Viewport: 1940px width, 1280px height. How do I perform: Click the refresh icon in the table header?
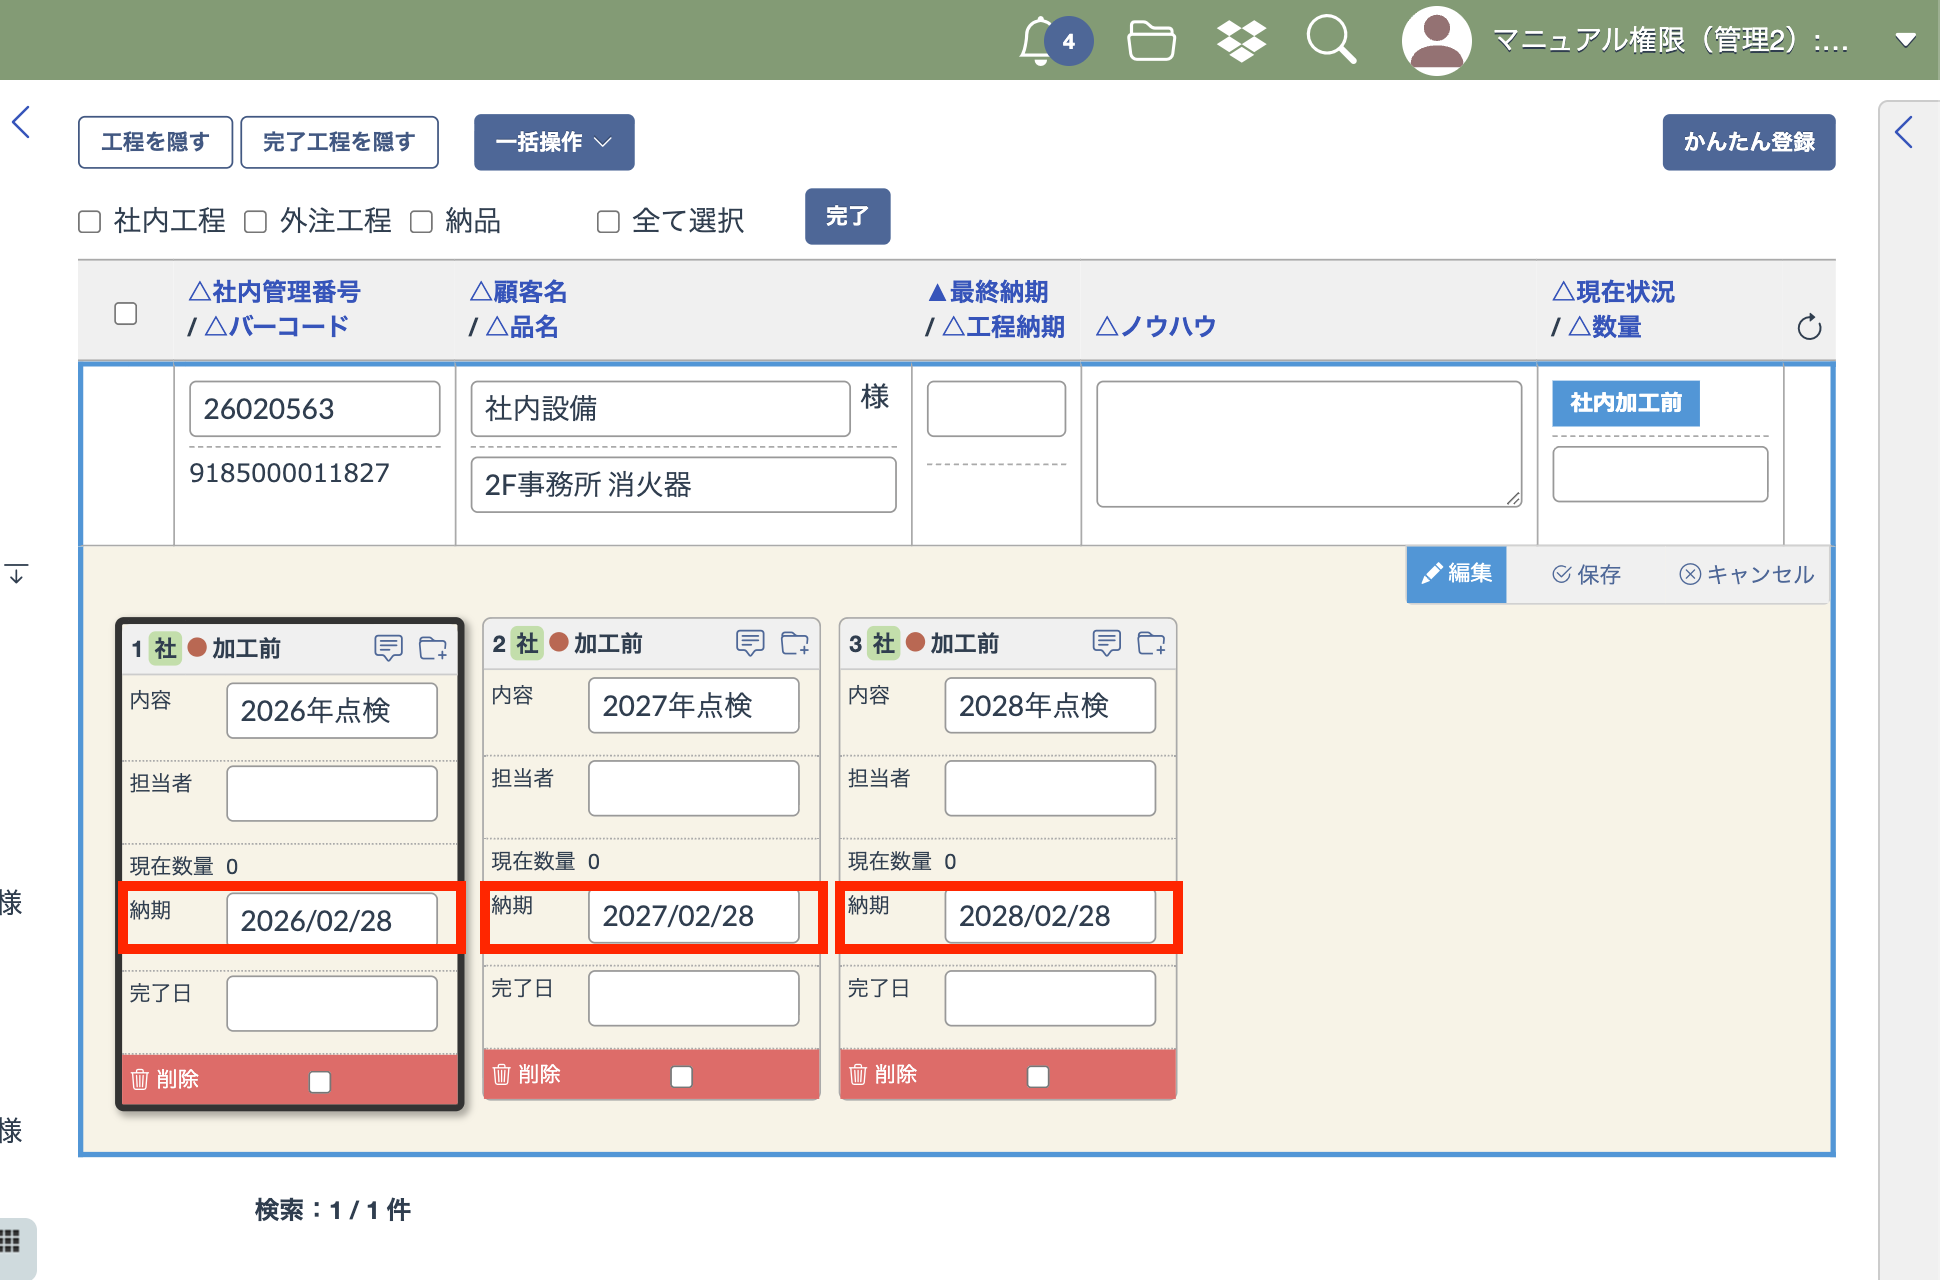[x=1809, y=327]
